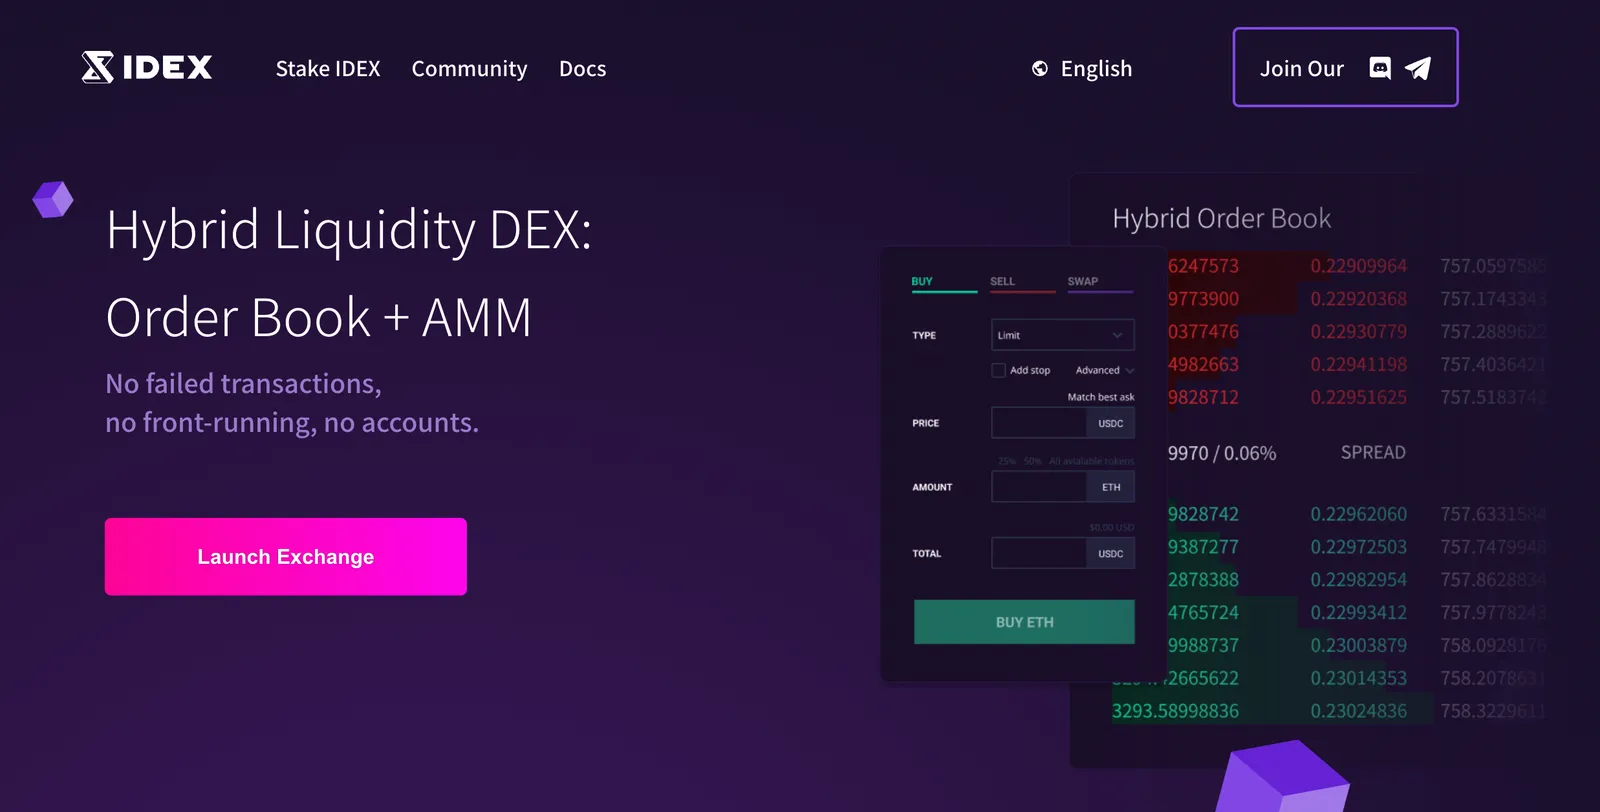This screenshot has width=1600, height=812.
Task: Click Join Our button
Action: 1345,67
